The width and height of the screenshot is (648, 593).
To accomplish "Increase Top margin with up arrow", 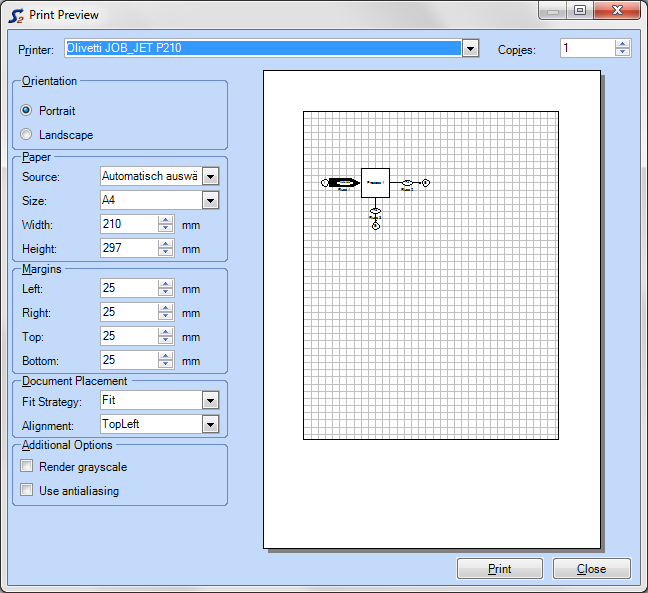I will coord(165,332).
